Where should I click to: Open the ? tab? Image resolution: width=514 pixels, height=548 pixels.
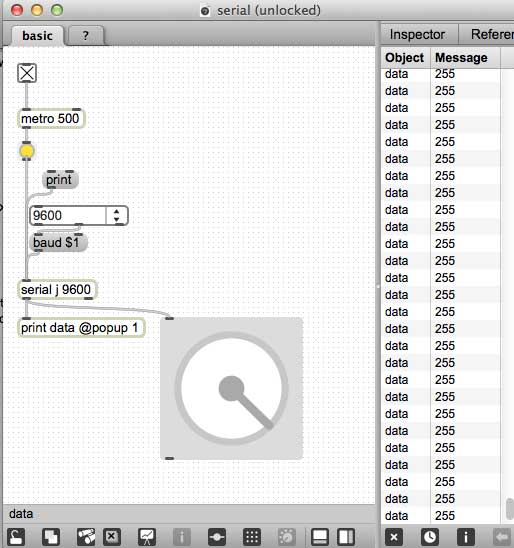[86, 36]
